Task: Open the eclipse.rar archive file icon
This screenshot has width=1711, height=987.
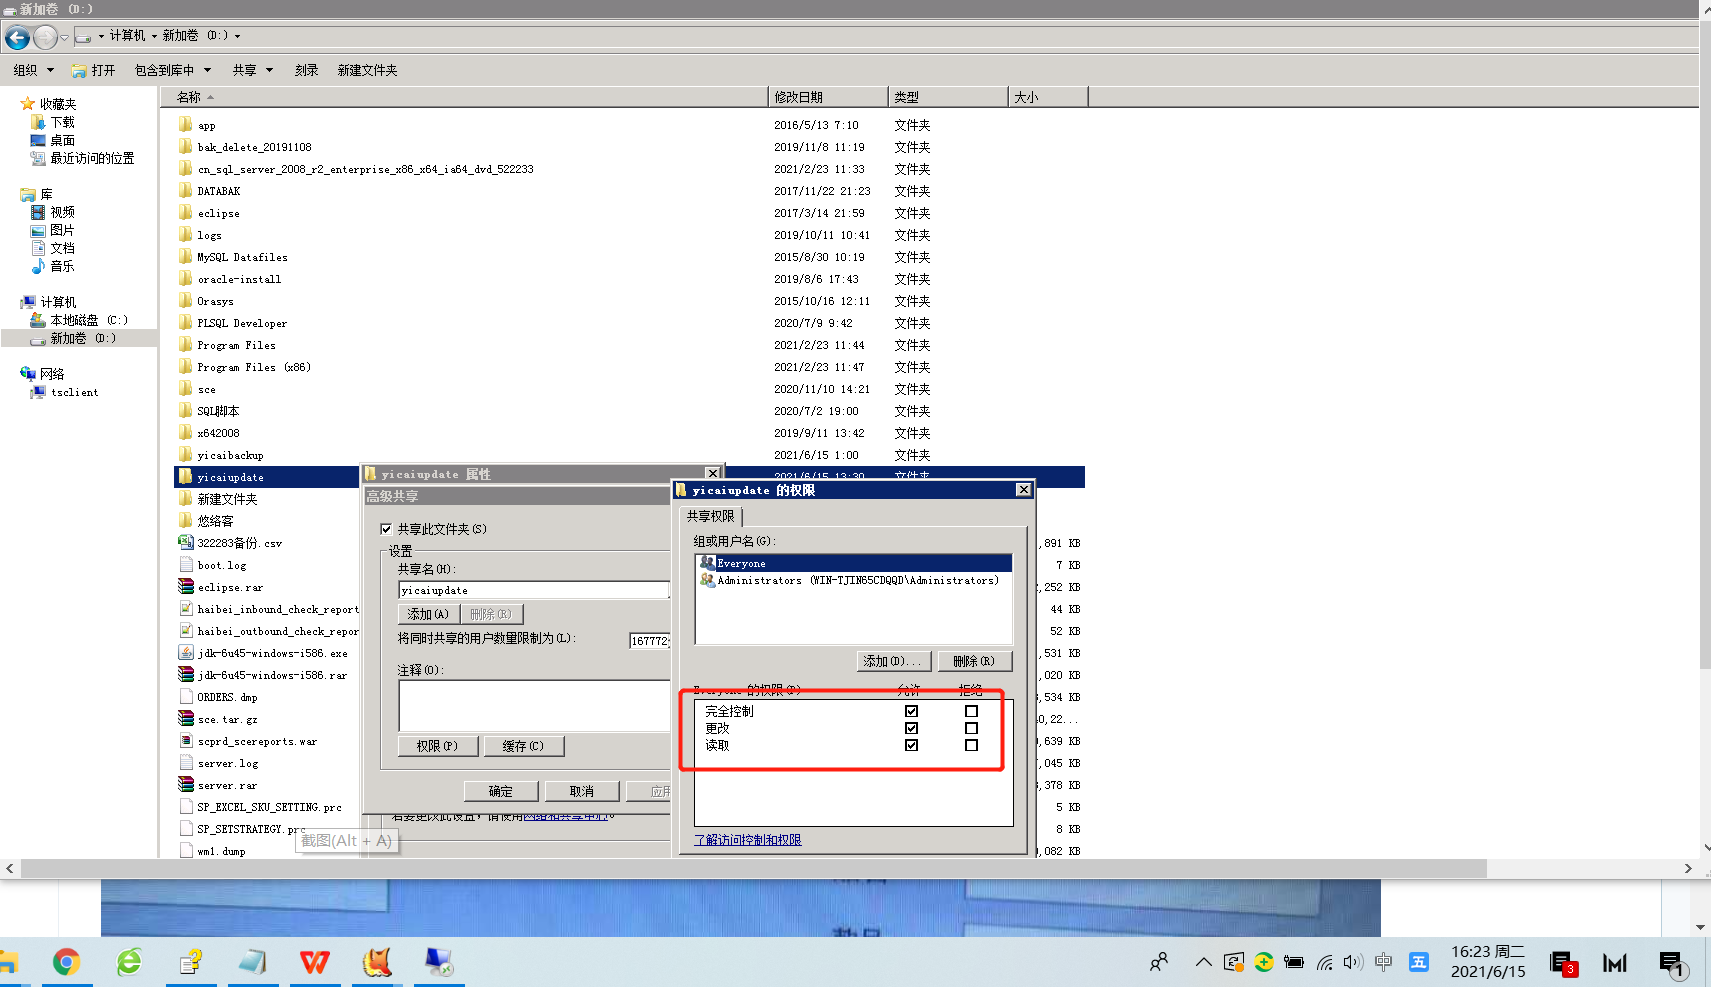Action: [186, 587]
